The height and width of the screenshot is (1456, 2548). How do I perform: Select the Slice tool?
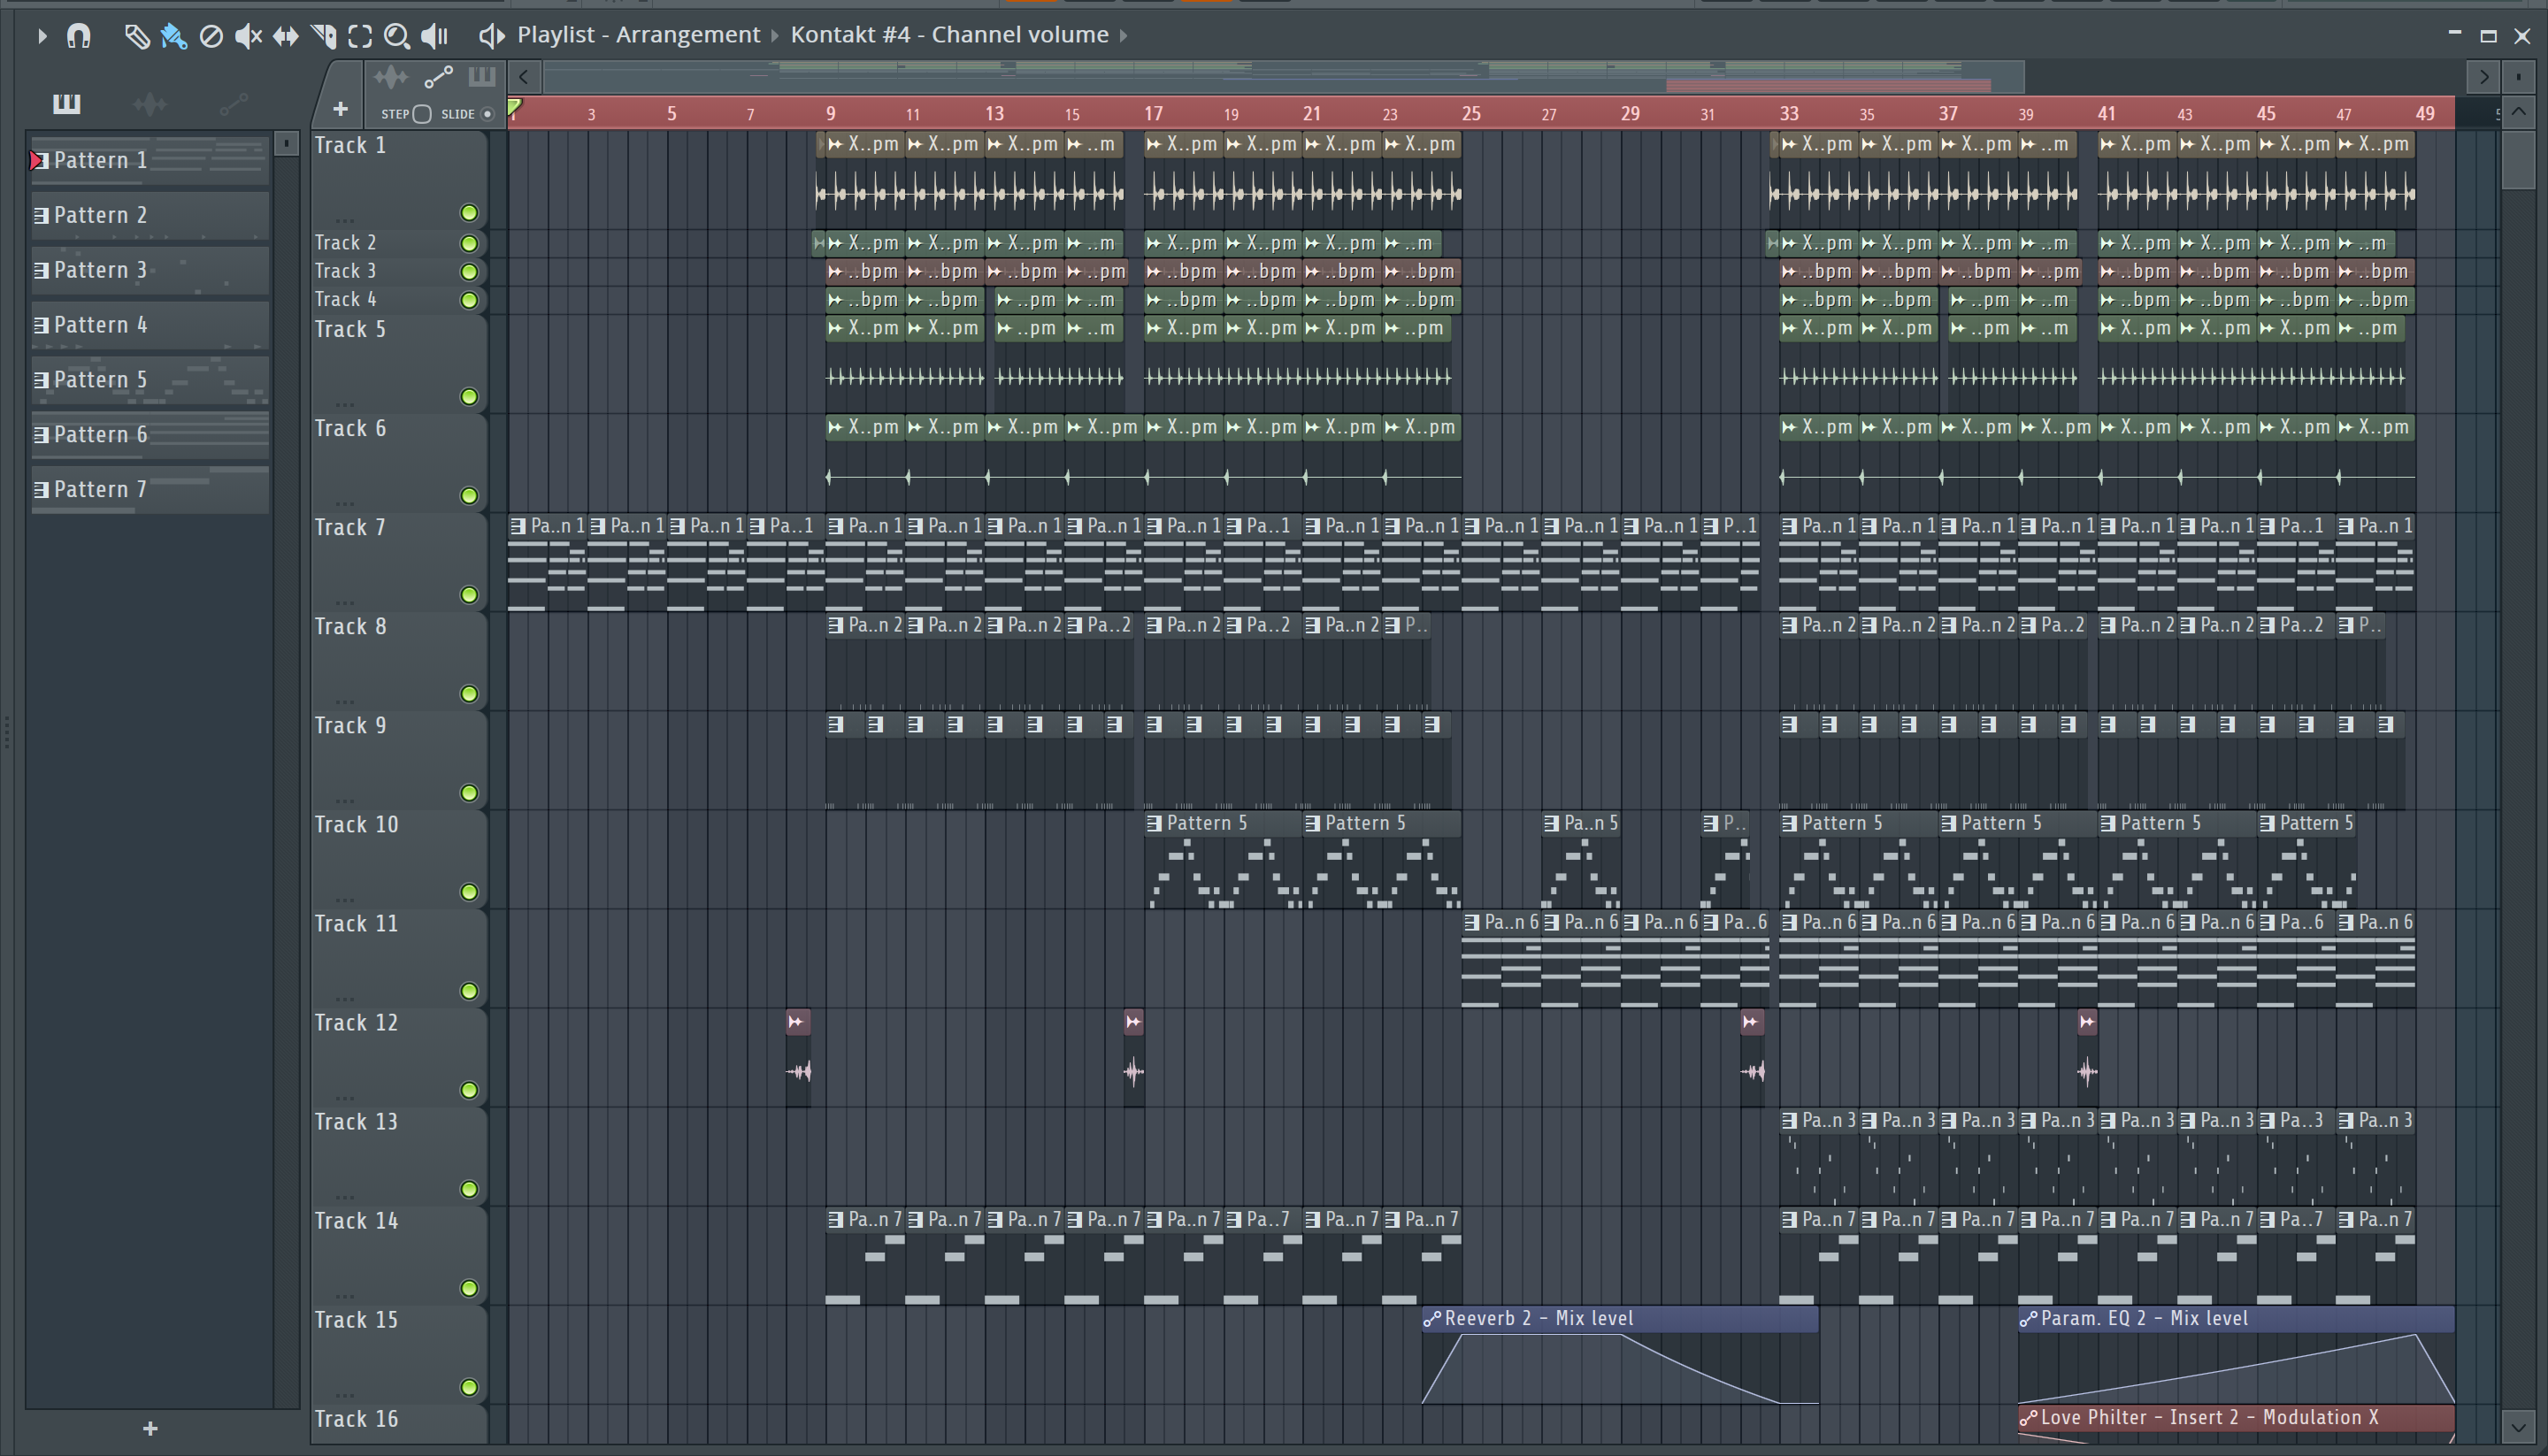[323, 36]
